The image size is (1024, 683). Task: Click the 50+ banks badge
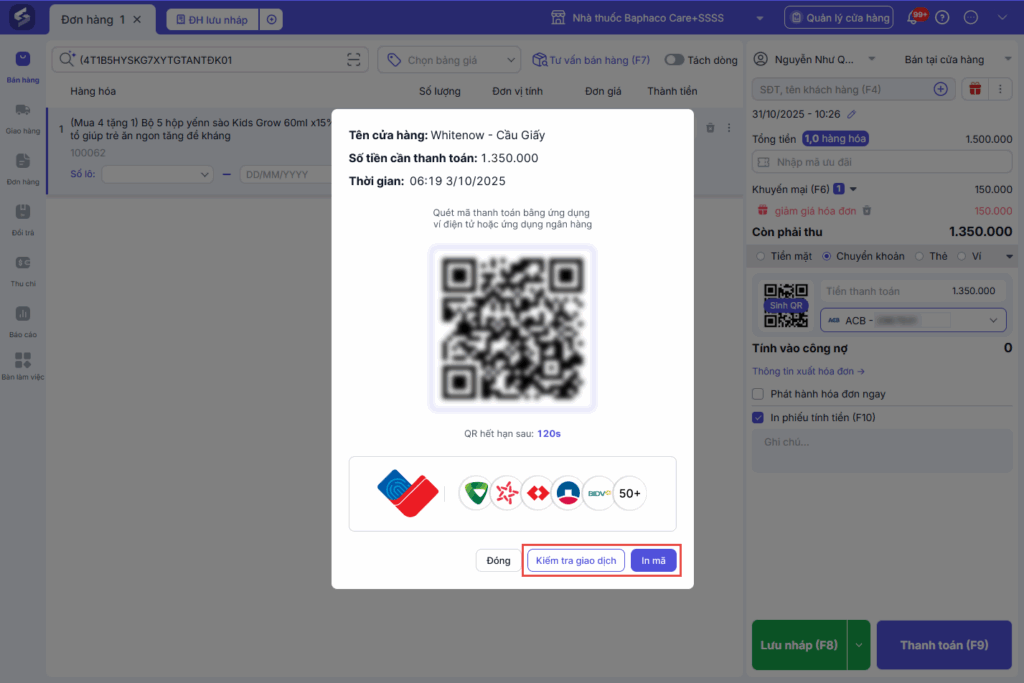pyautogui.click(x=630, y=493)
